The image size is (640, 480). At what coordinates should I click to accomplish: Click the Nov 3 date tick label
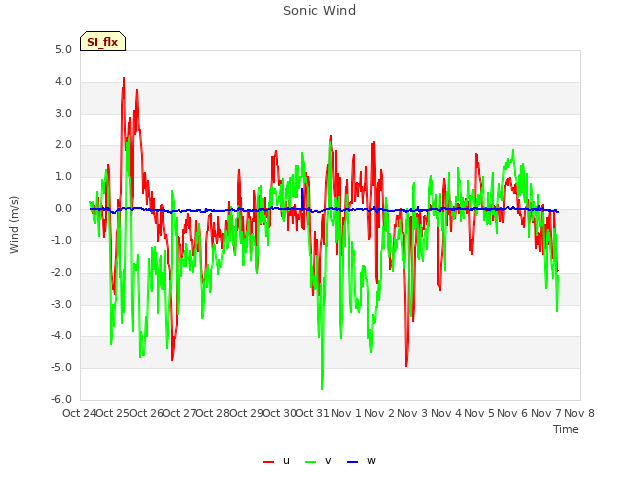[412, 413]
